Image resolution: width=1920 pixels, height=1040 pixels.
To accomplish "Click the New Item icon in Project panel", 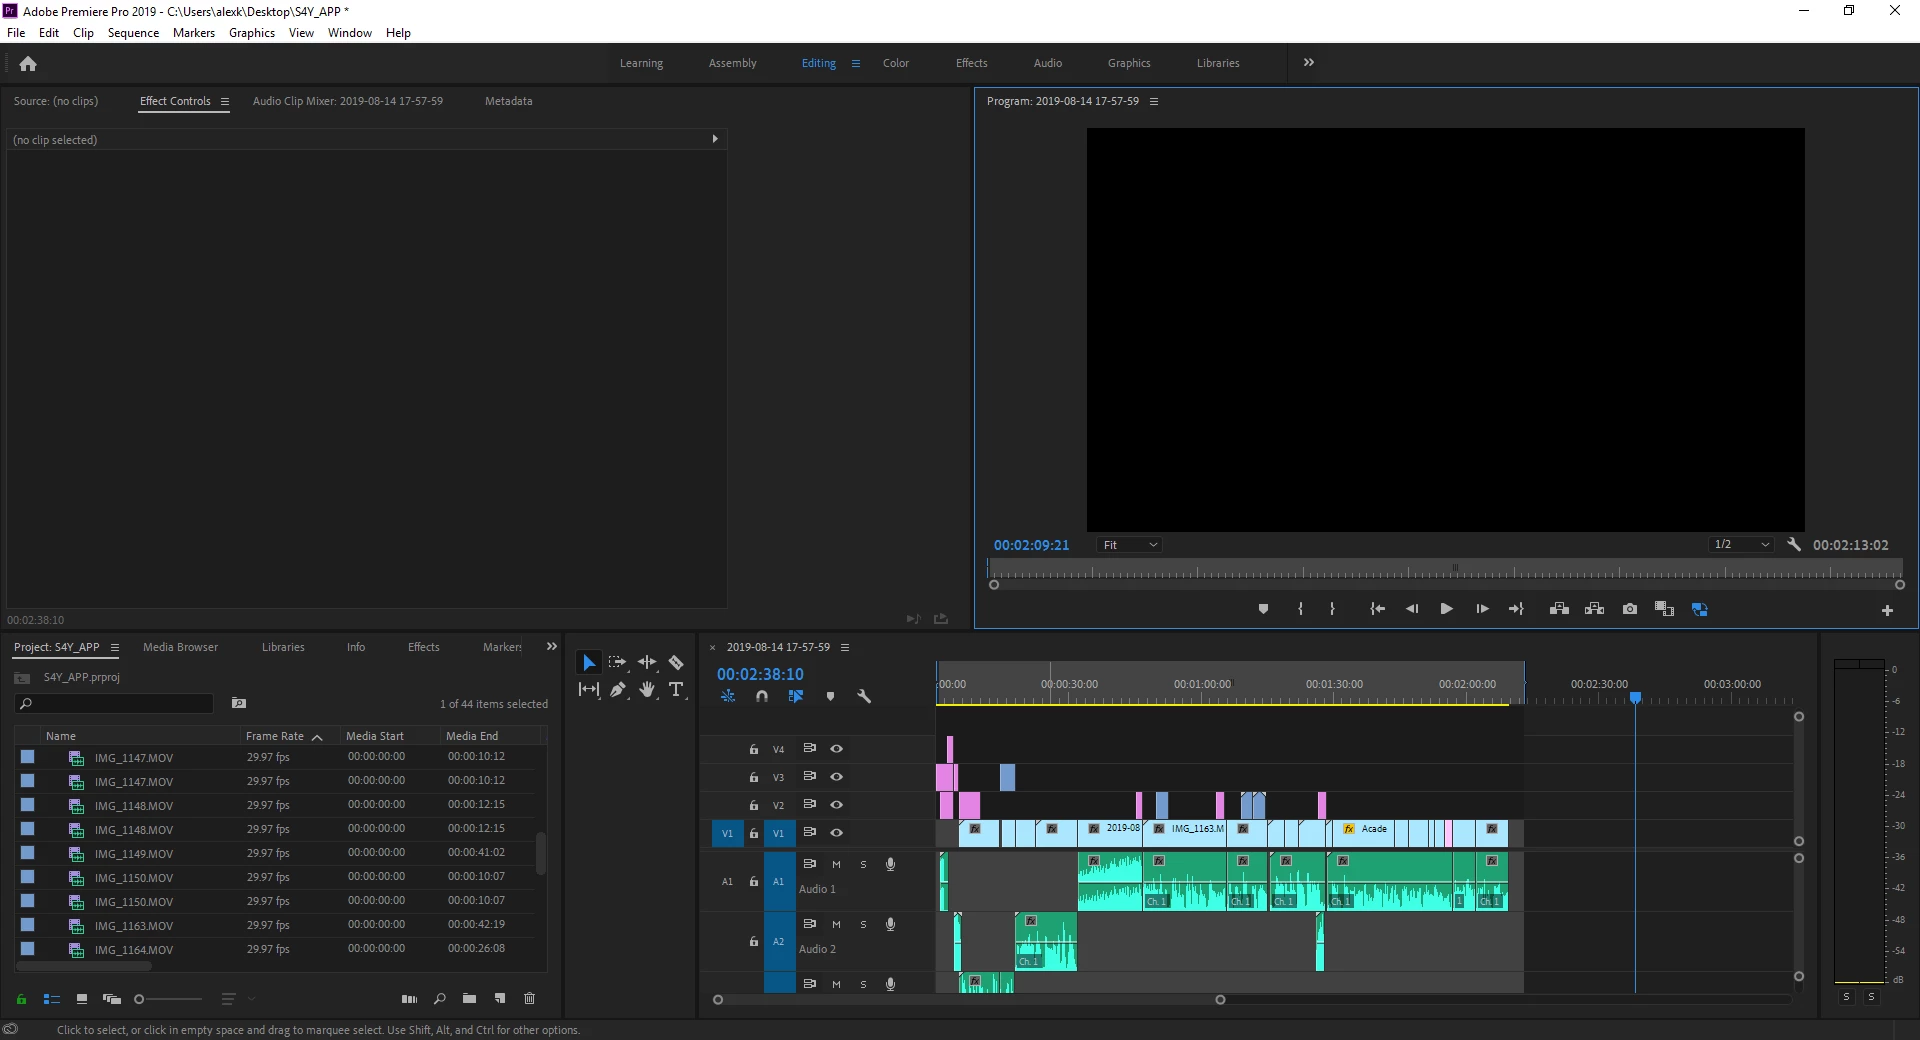I will 500,999.
